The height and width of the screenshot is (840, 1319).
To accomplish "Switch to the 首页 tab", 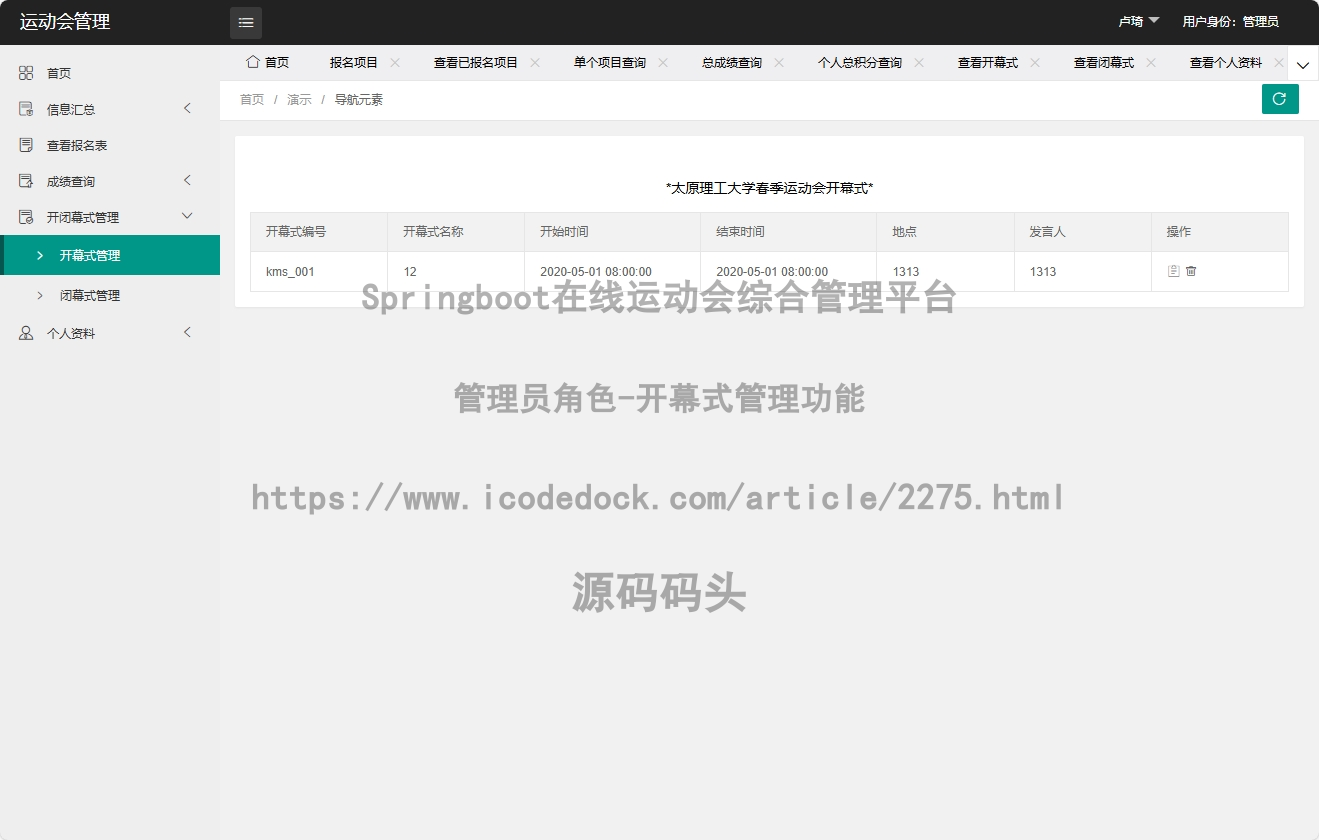I will pos(267,62).
